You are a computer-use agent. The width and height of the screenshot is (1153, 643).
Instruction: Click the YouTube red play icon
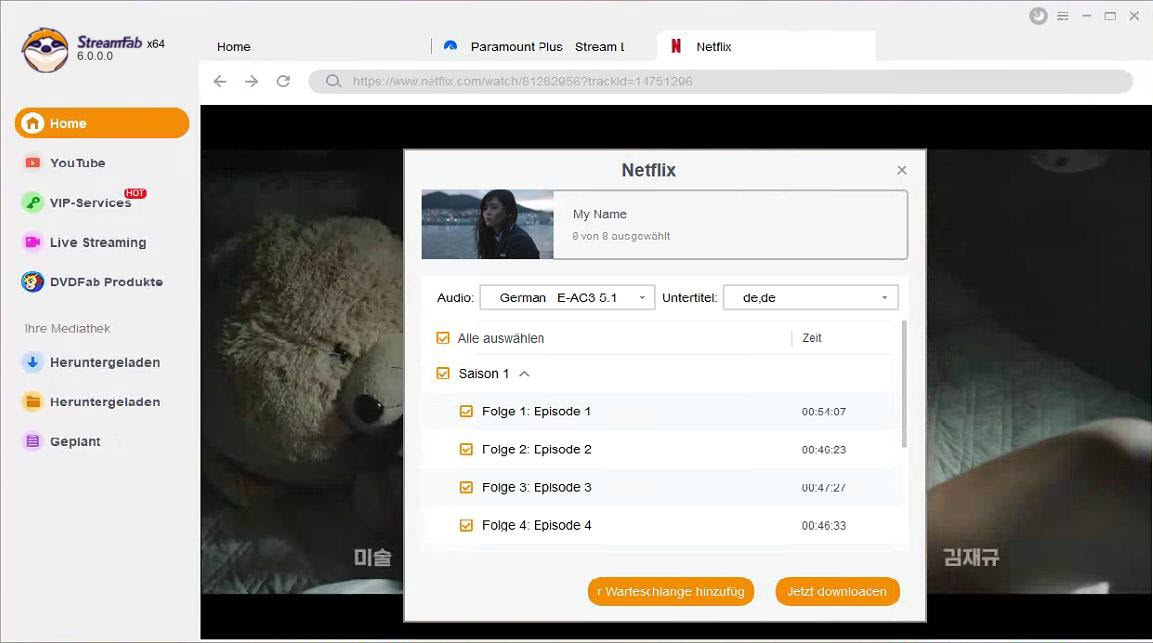tap(32, 163)
